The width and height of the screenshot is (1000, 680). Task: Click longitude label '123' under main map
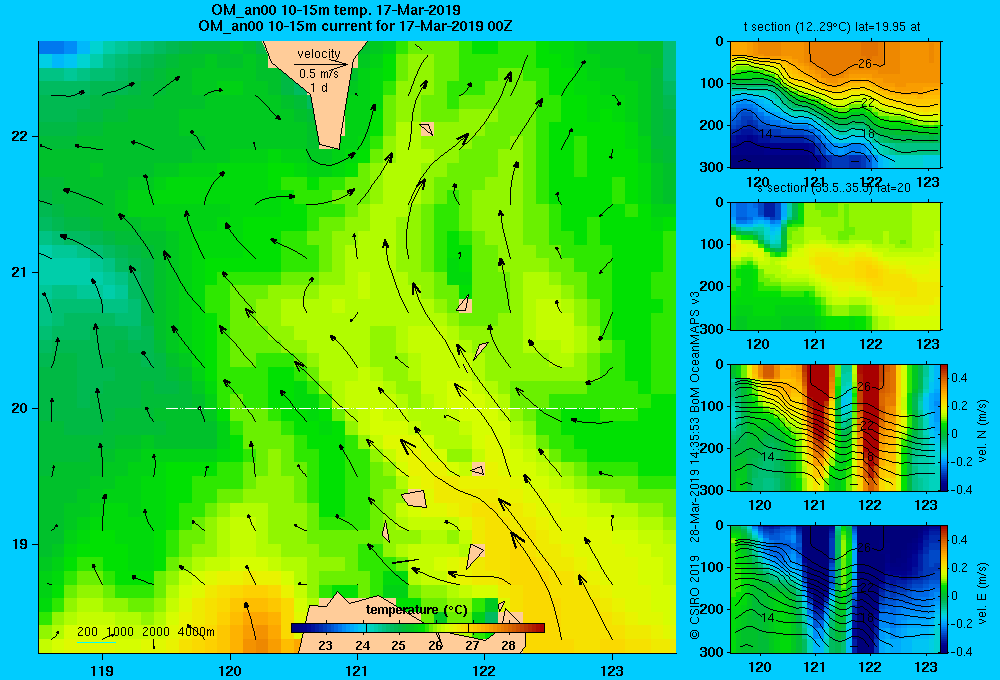[x=612, y=670]
